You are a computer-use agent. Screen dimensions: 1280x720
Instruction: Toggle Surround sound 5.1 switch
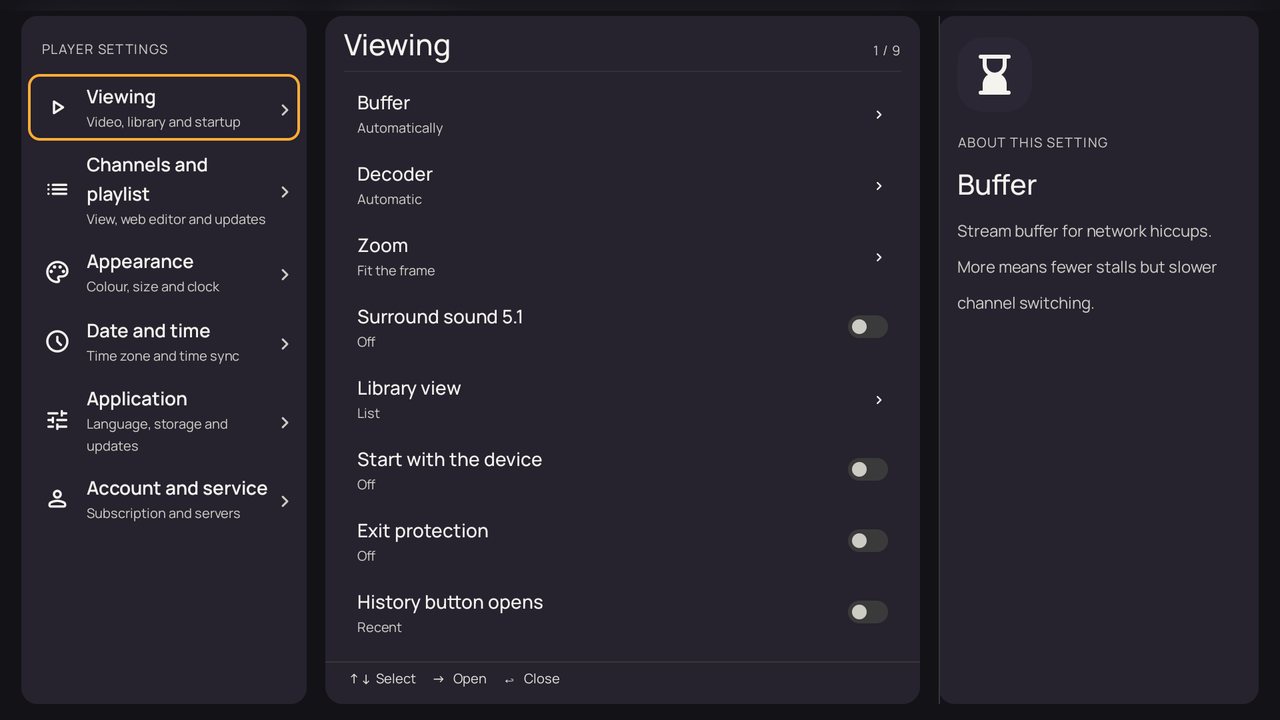tap(868, 327)
